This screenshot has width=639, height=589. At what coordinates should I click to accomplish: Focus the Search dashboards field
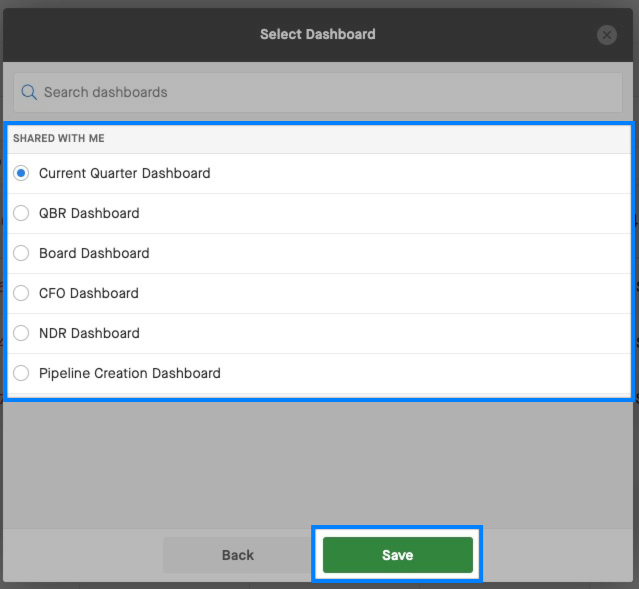pyautogui.click(x=318, y=93)
